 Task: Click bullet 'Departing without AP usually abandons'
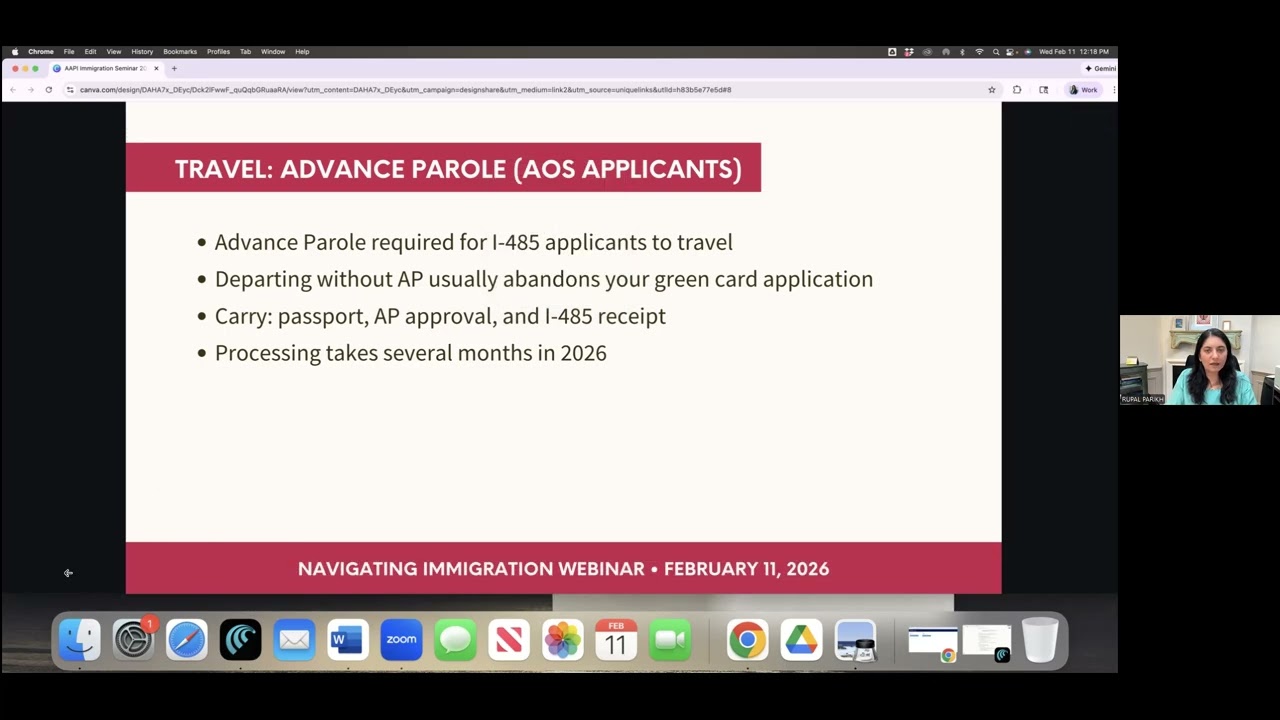tap(544, 279)
